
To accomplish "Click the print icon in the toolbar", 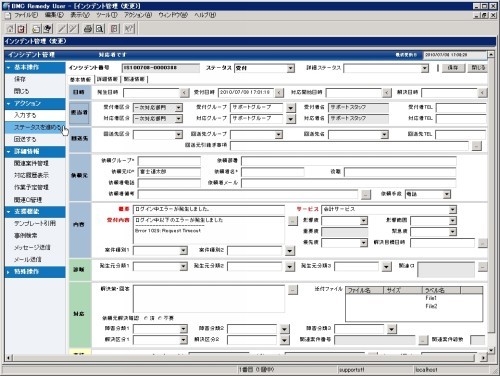I will [88, 29].
